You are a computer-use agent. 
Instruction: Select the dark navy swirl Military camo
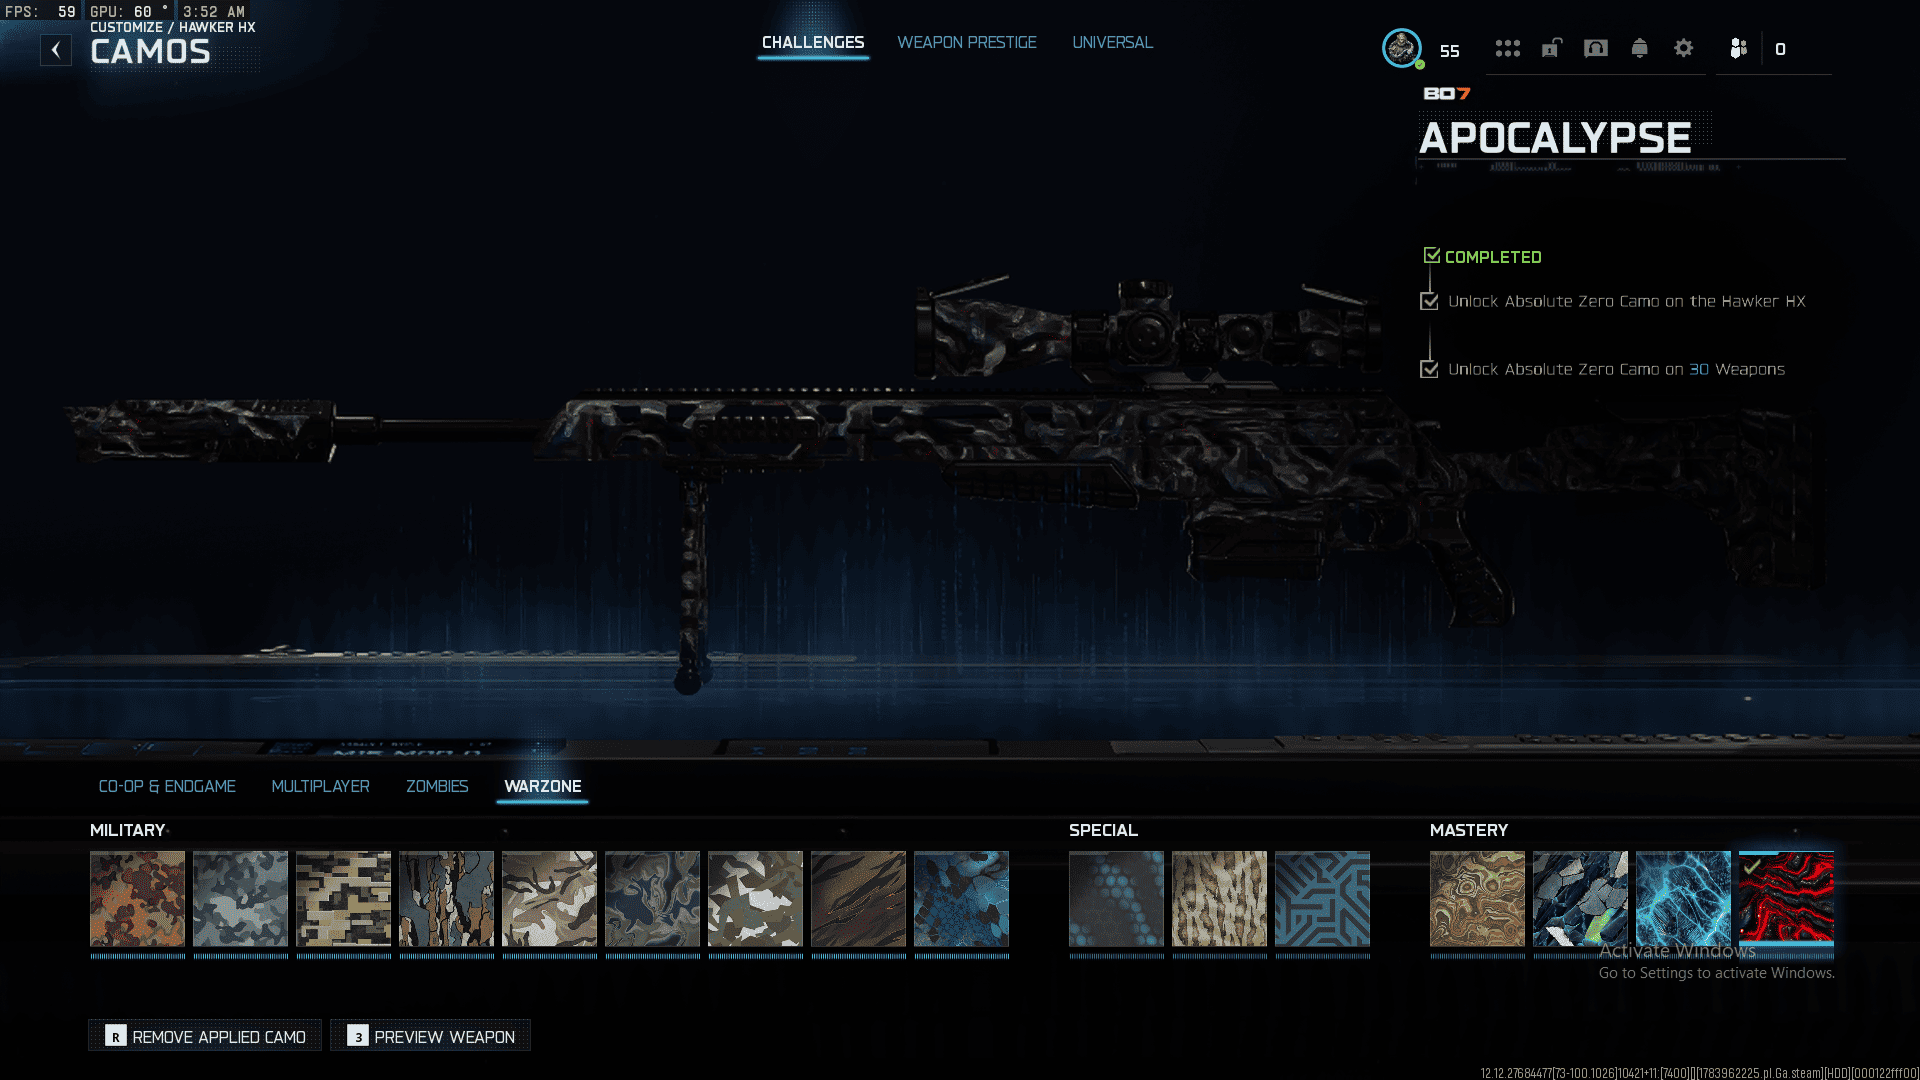coord(653,899)
